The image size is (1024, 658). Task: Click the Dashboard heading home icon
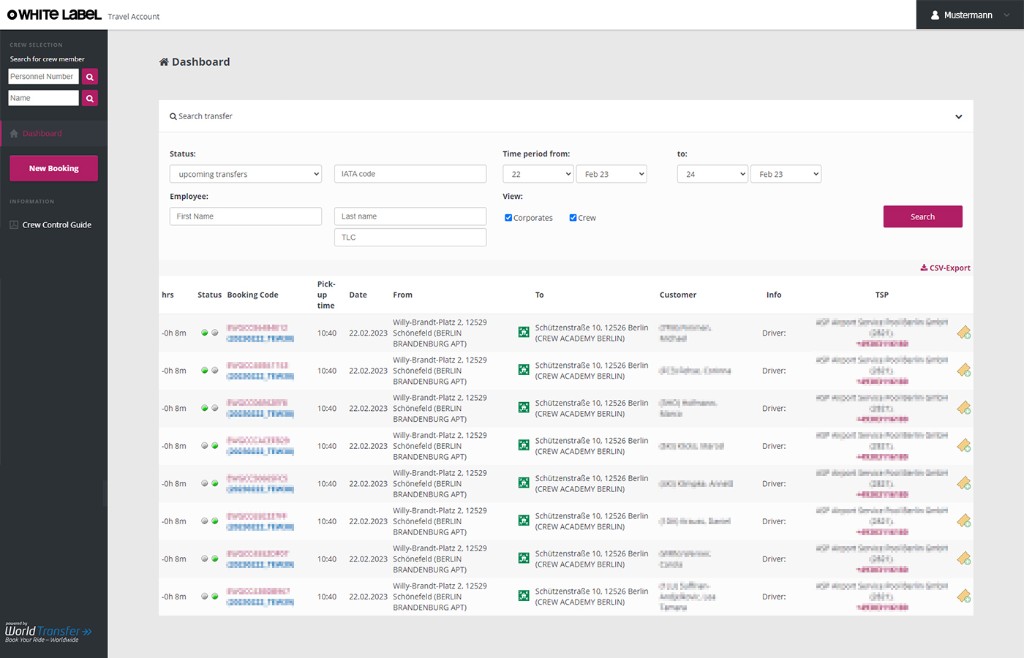(164, 62)
